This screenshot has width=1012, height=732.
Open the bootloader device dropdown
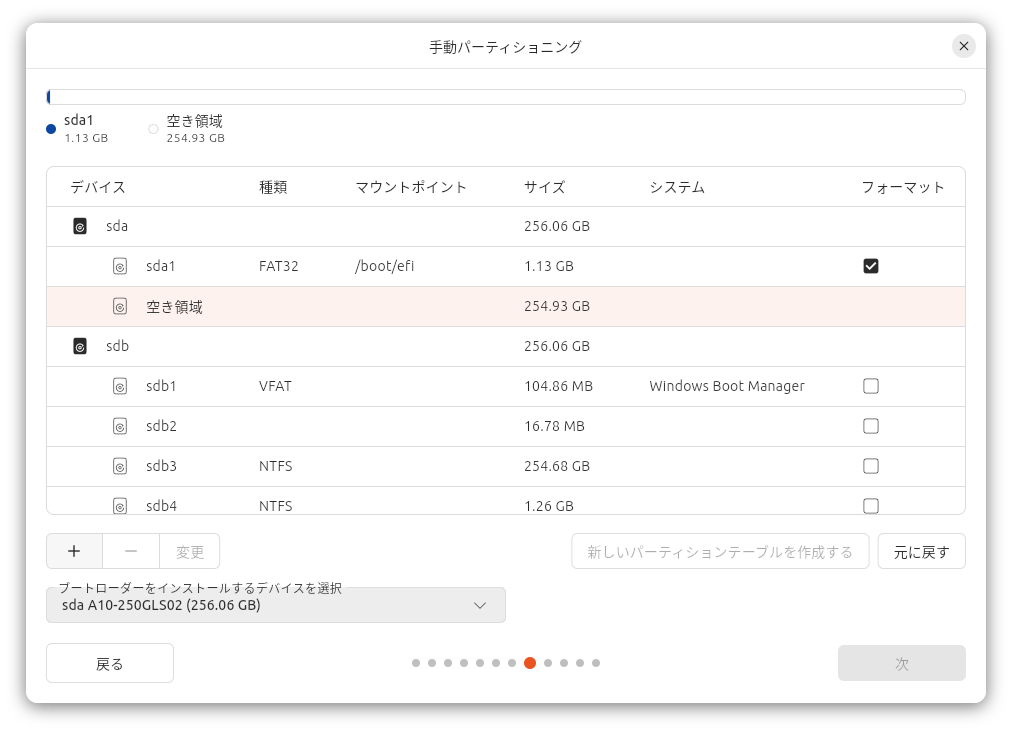coord(275,606)
